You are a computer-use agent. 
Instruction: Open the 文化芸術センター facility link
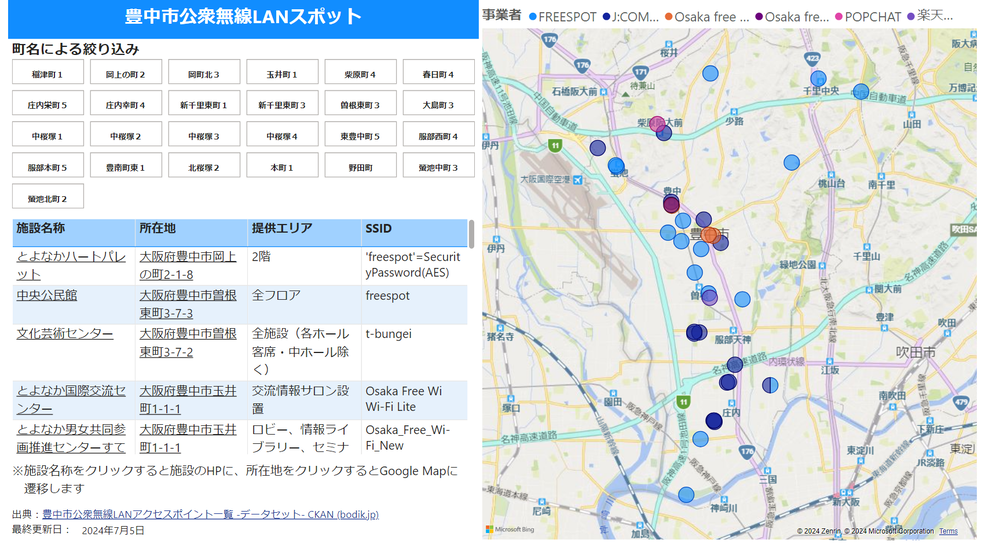pos(64,334)
